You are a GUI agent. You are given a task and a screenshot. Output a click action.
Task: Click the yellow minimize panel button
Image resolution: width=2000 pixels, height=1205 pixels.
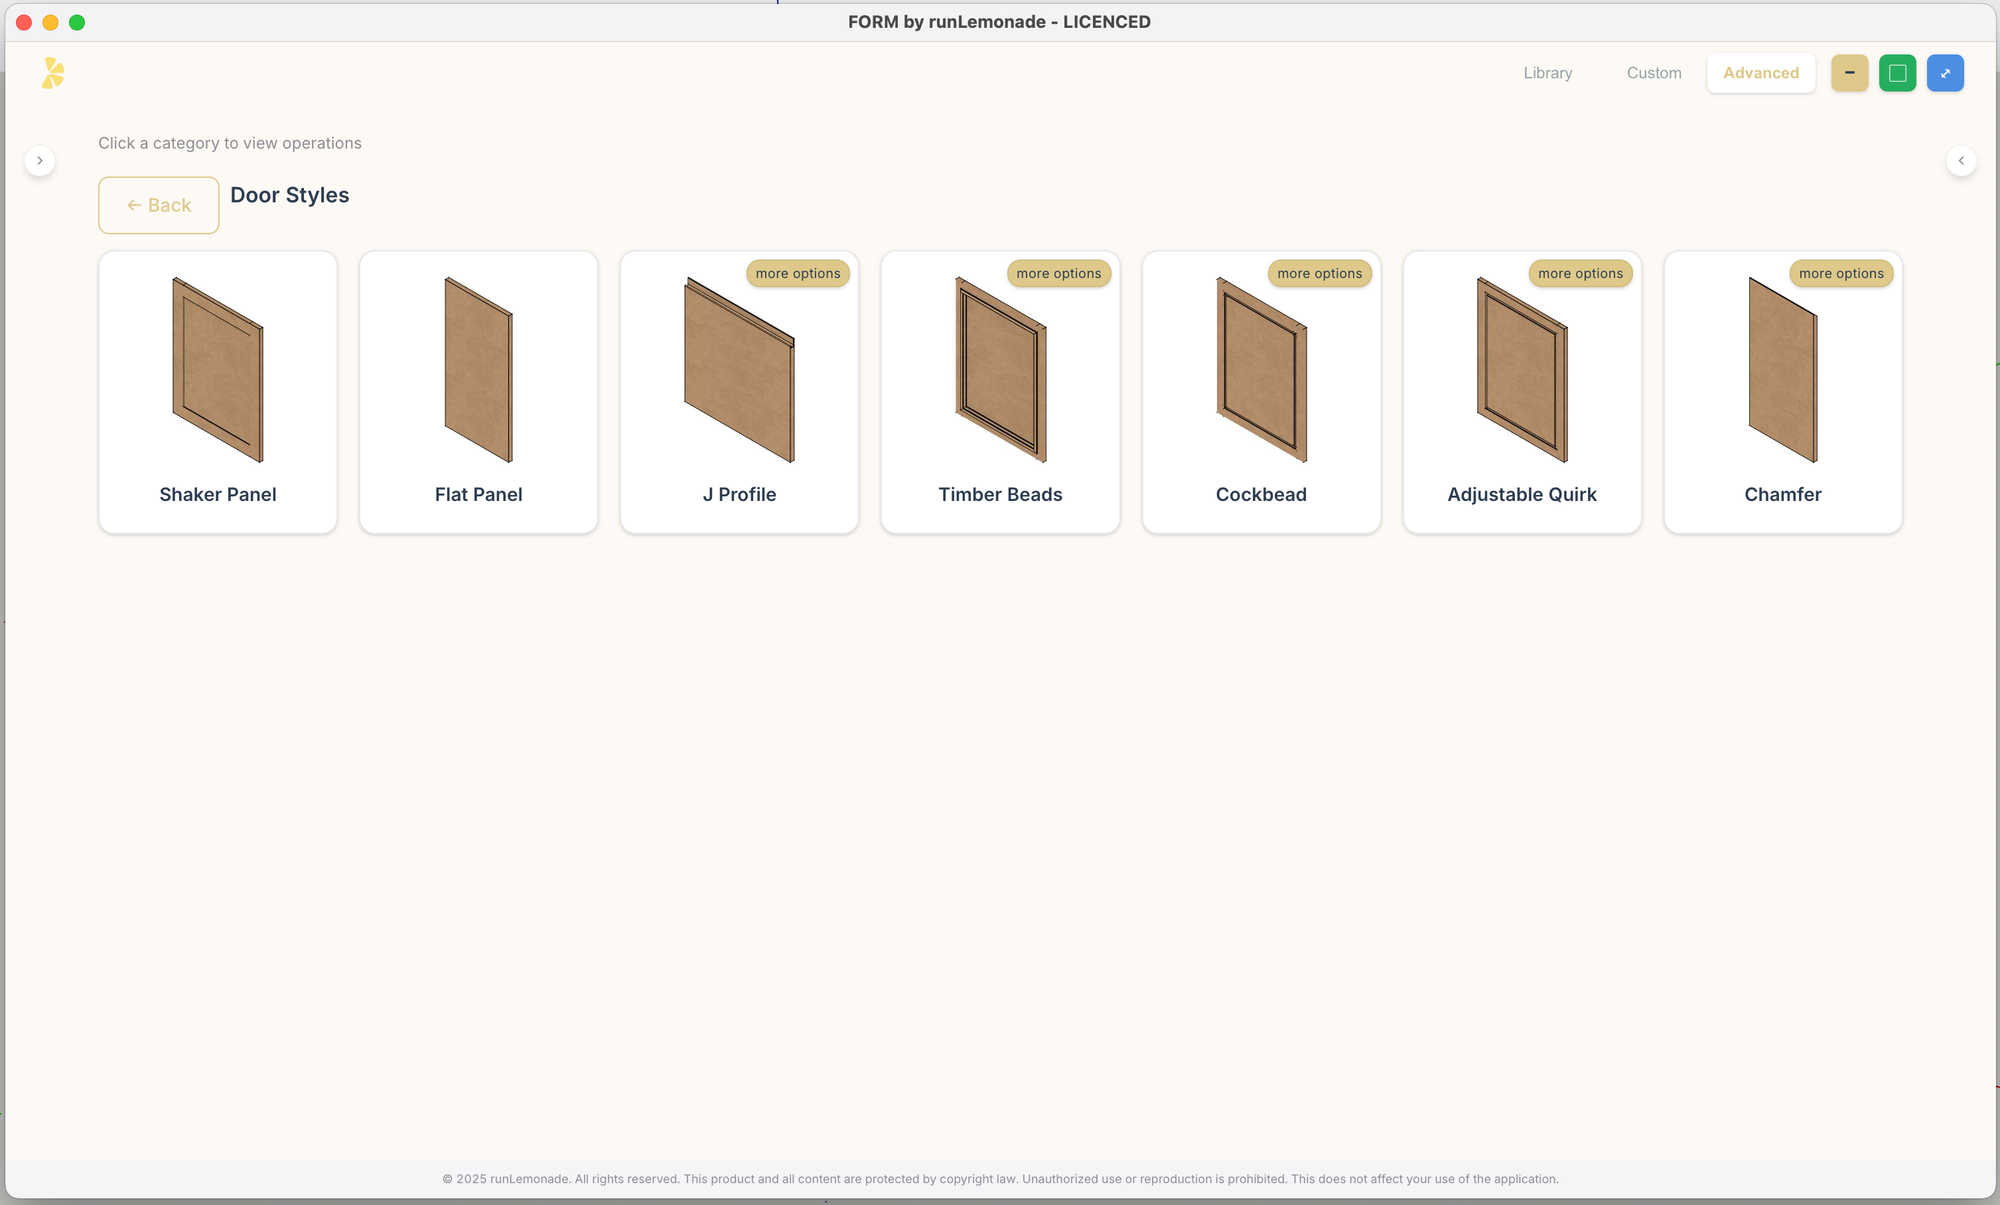pos(1849,73)
